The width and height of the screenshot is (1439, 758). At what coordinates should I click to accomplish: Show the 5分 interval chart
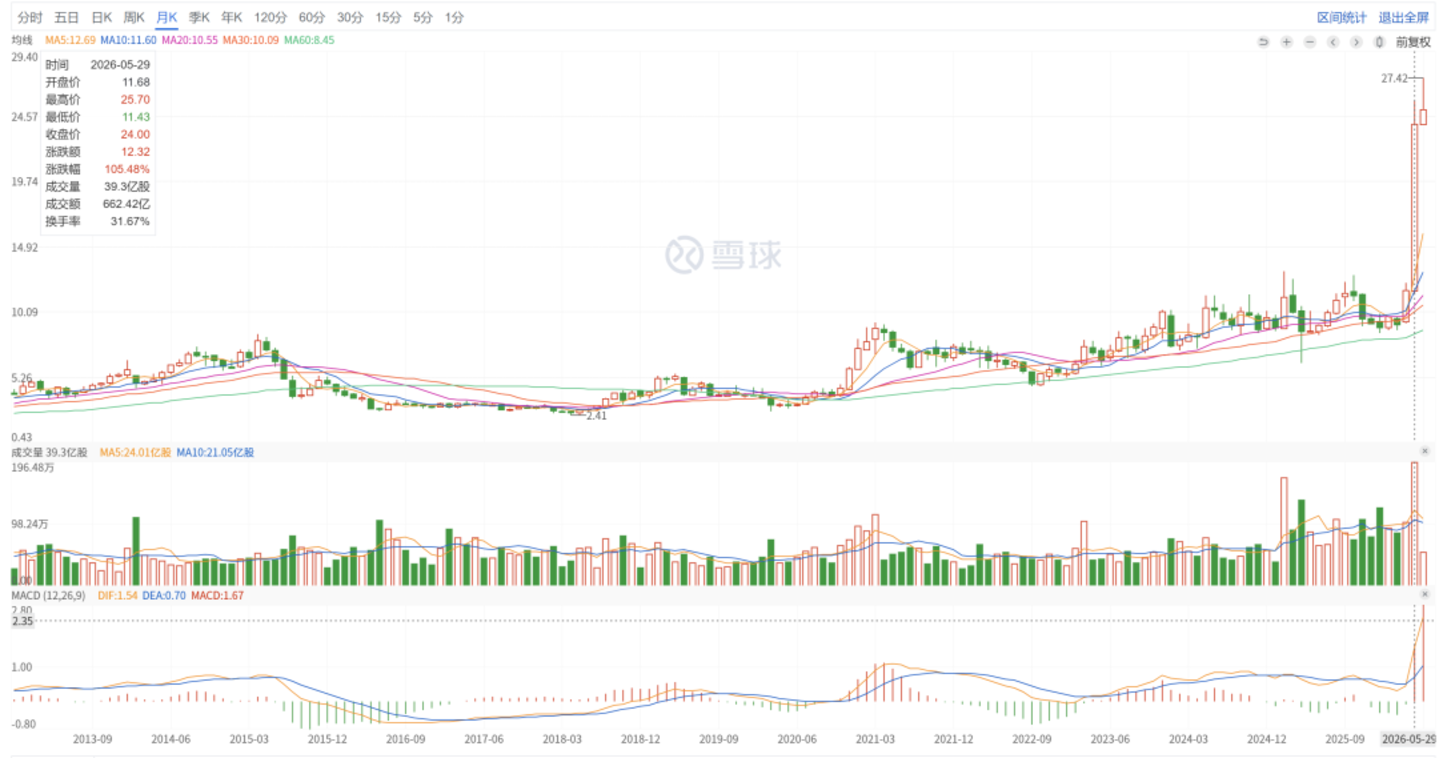coord(423,17)
